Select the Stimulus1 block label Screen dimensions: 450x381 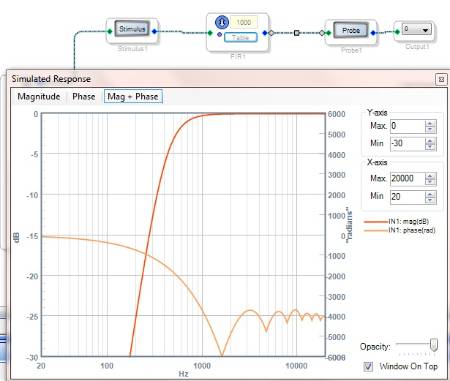pos(132,49)
